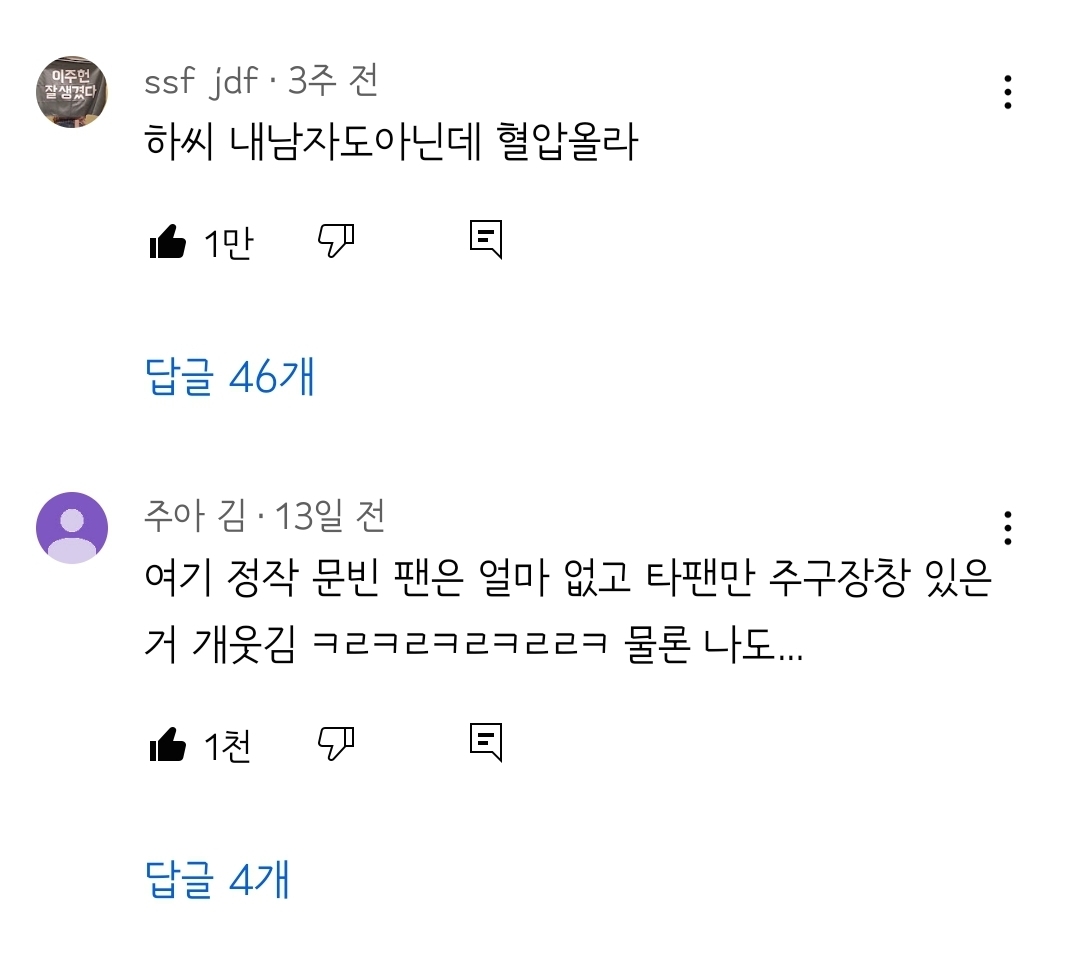
Task: Open ssf jdf's channel via username
Action: [x=200, y=84]
